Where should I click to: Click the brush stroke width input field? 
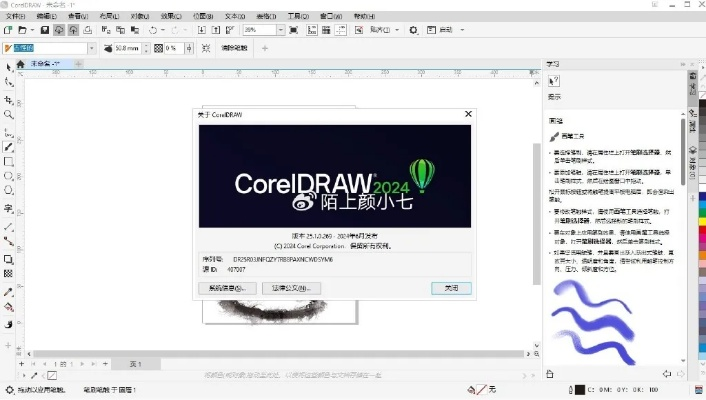tap(126, 48)
